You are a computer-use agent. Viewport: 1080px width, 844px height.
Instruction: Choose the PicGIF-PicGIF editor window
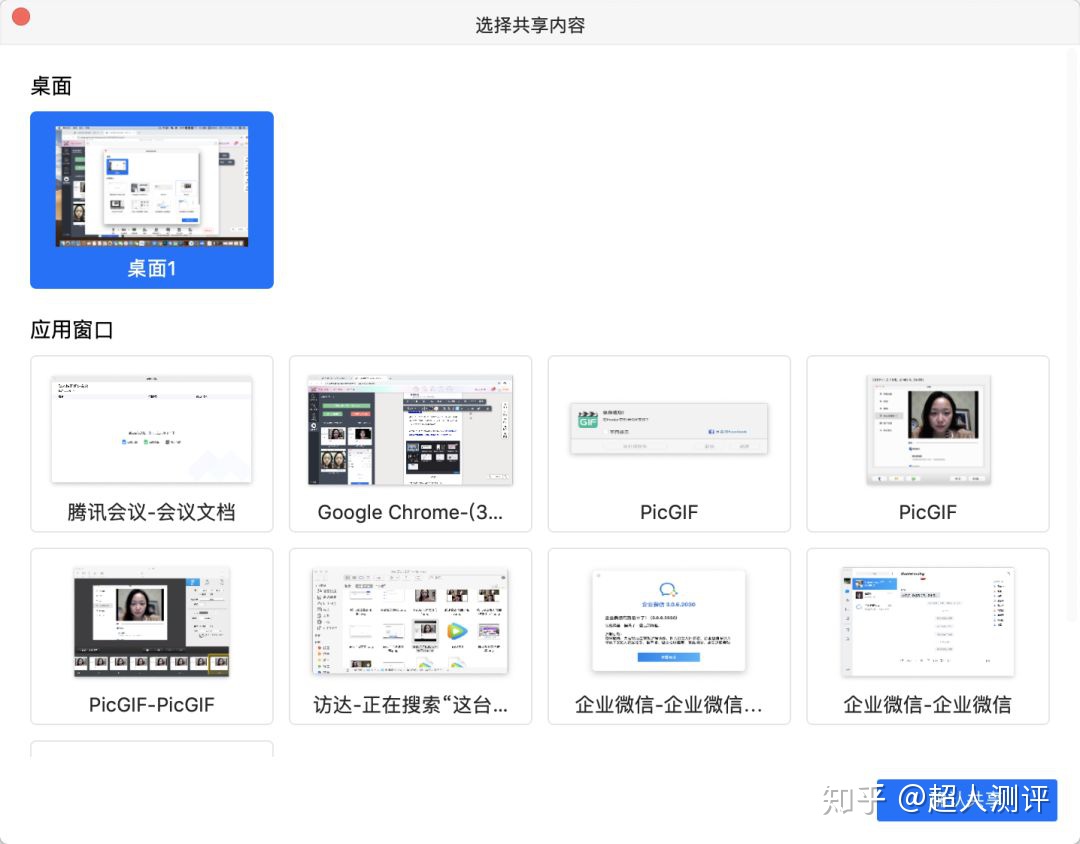tap(152, 636)
